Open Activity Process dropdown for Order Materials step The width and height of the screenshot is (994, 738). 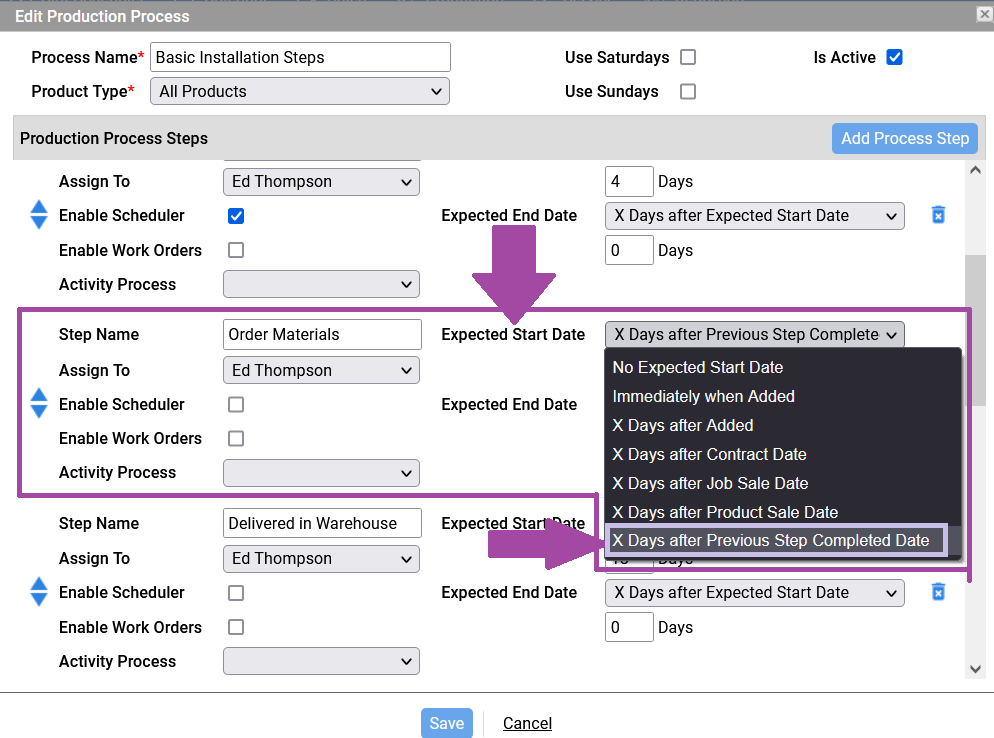(321, 473)
